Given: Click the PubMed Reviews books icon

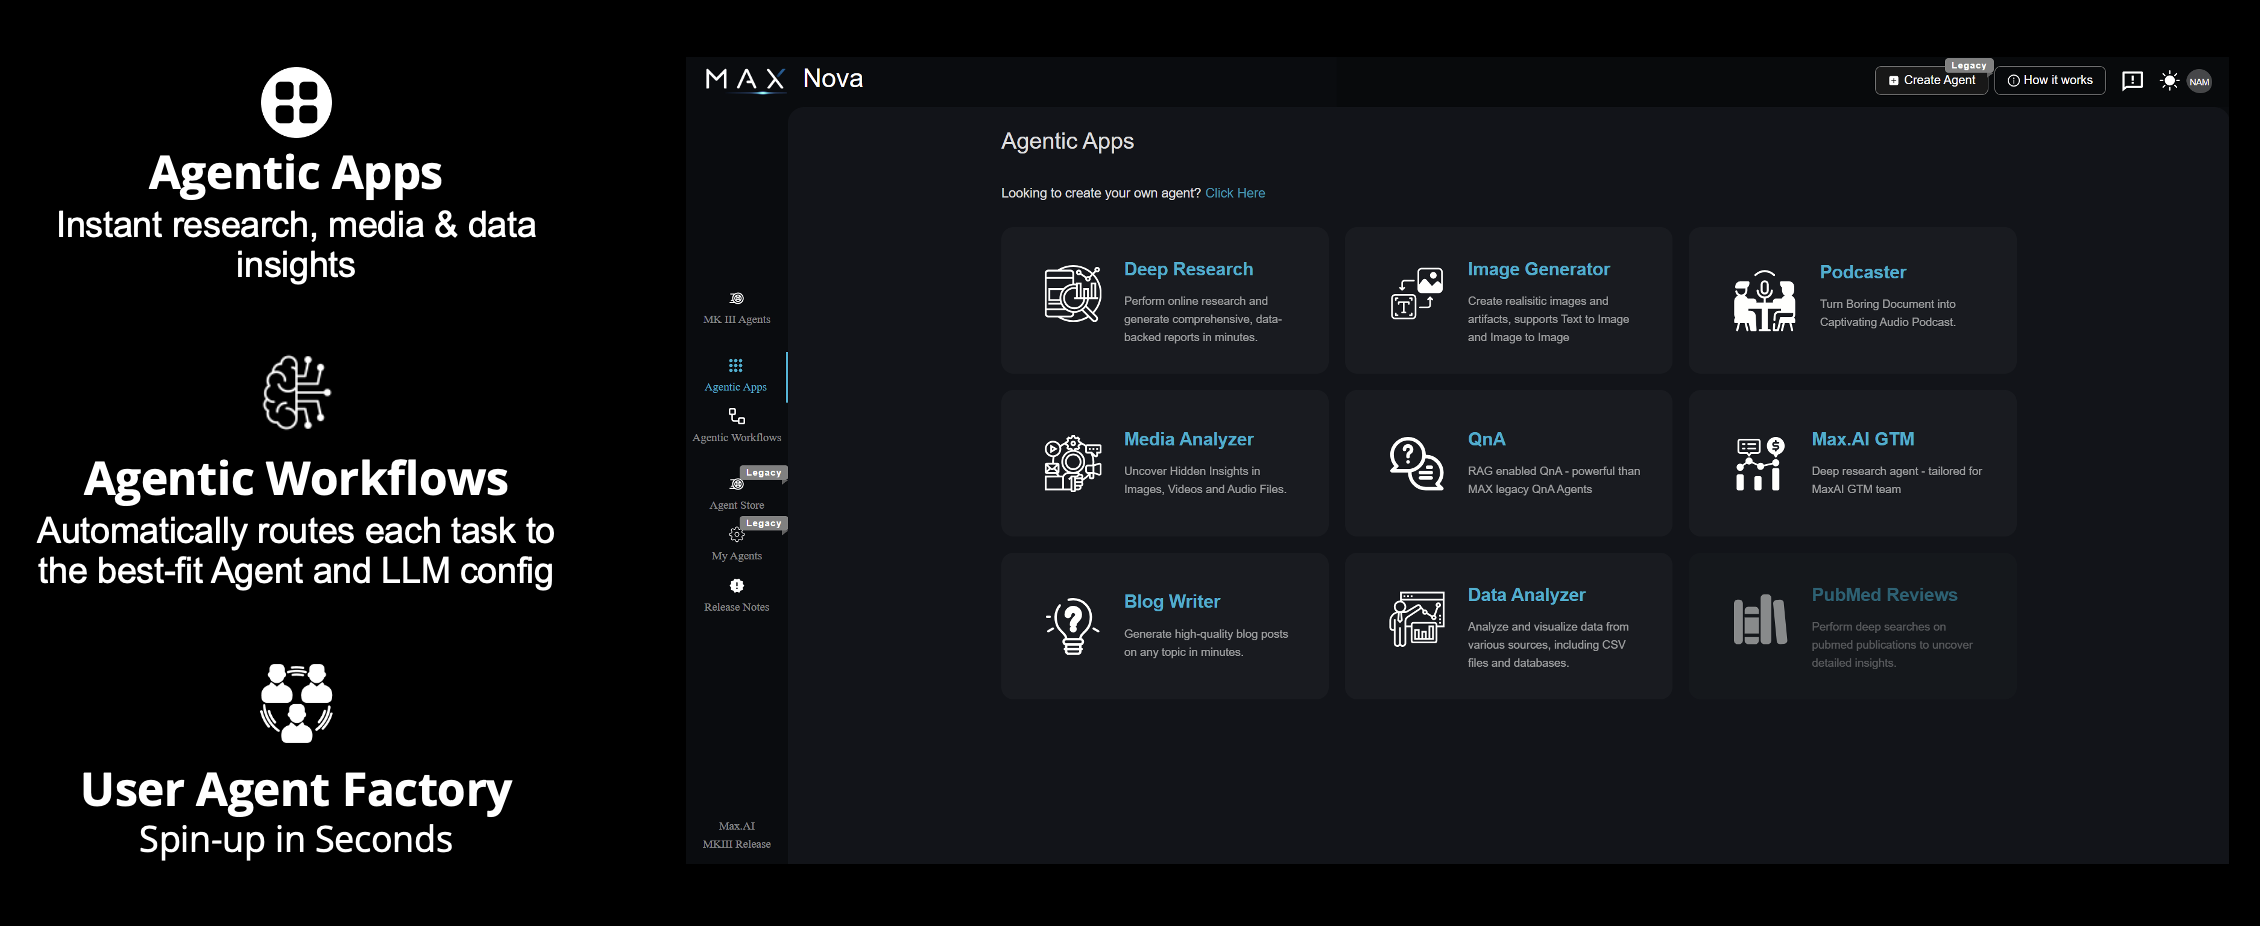Looking at the screenshot, I should tap(1759, 620).
